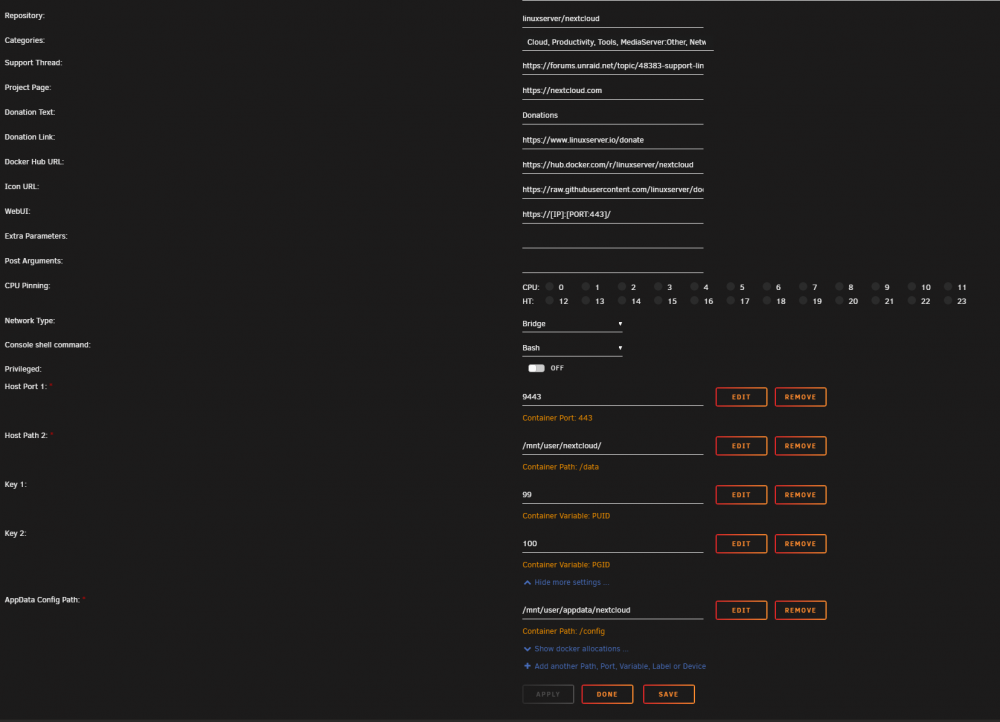Check HT 23 pinning option

[948, 300]
